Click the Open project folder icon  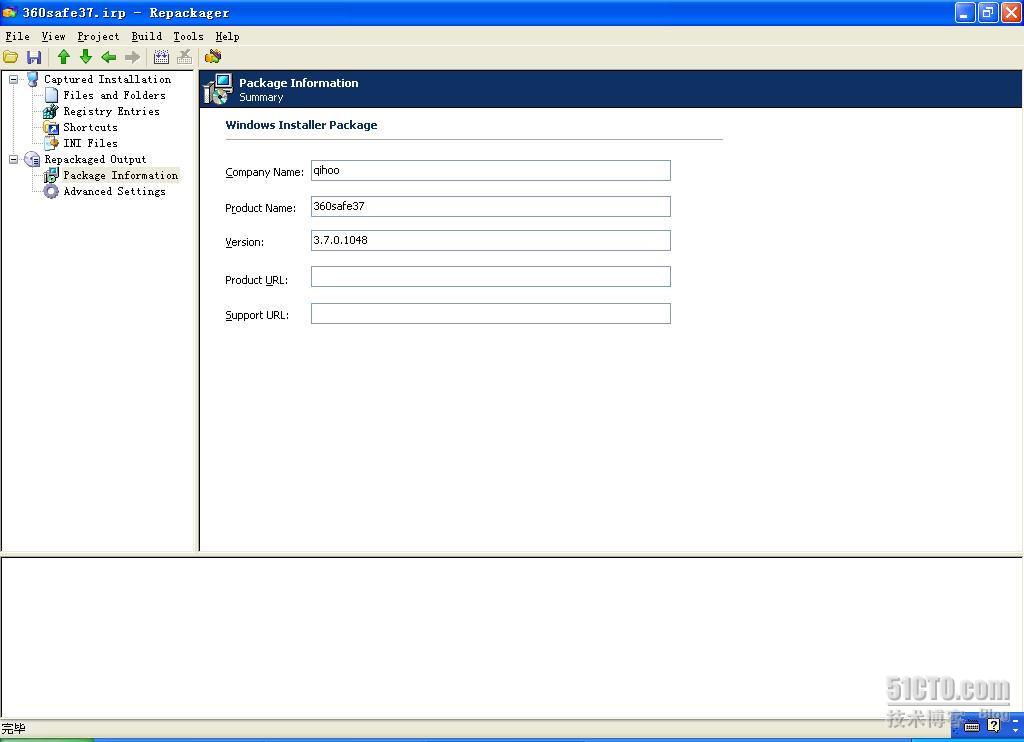click(11, 57)
